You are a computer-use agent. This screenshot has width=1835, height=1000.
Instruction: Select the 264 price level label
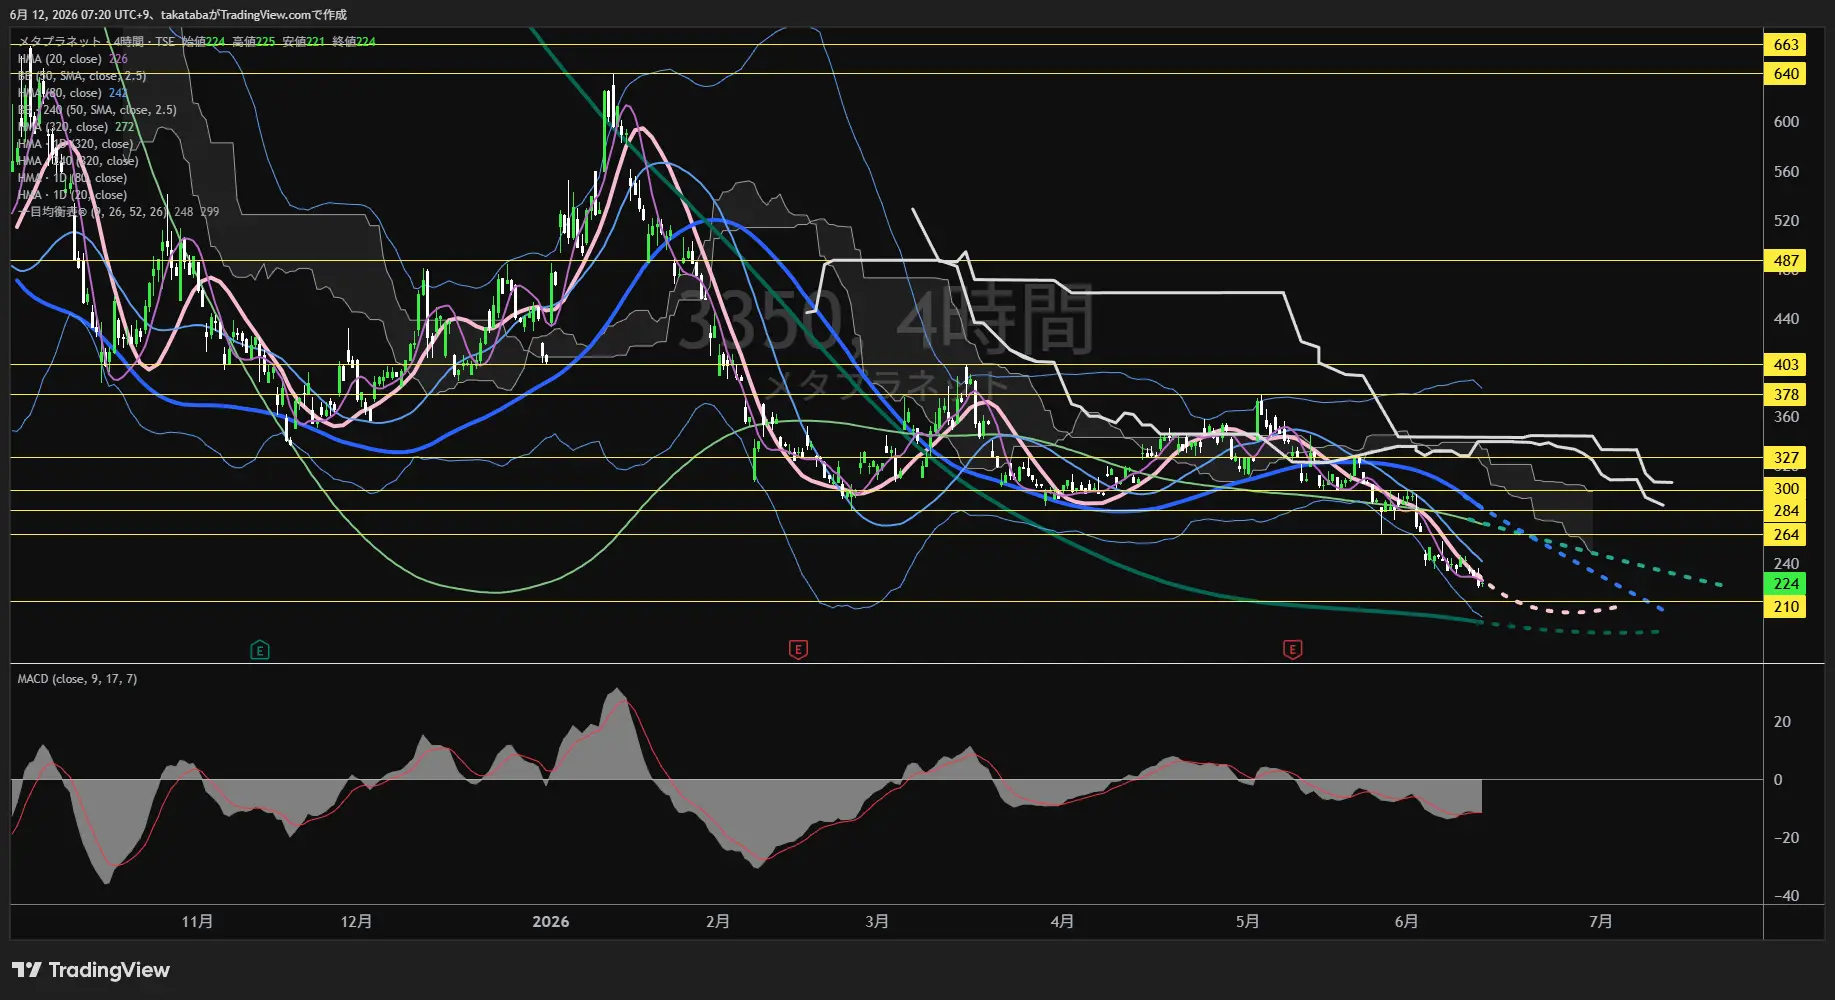[x=1785, y=534]
